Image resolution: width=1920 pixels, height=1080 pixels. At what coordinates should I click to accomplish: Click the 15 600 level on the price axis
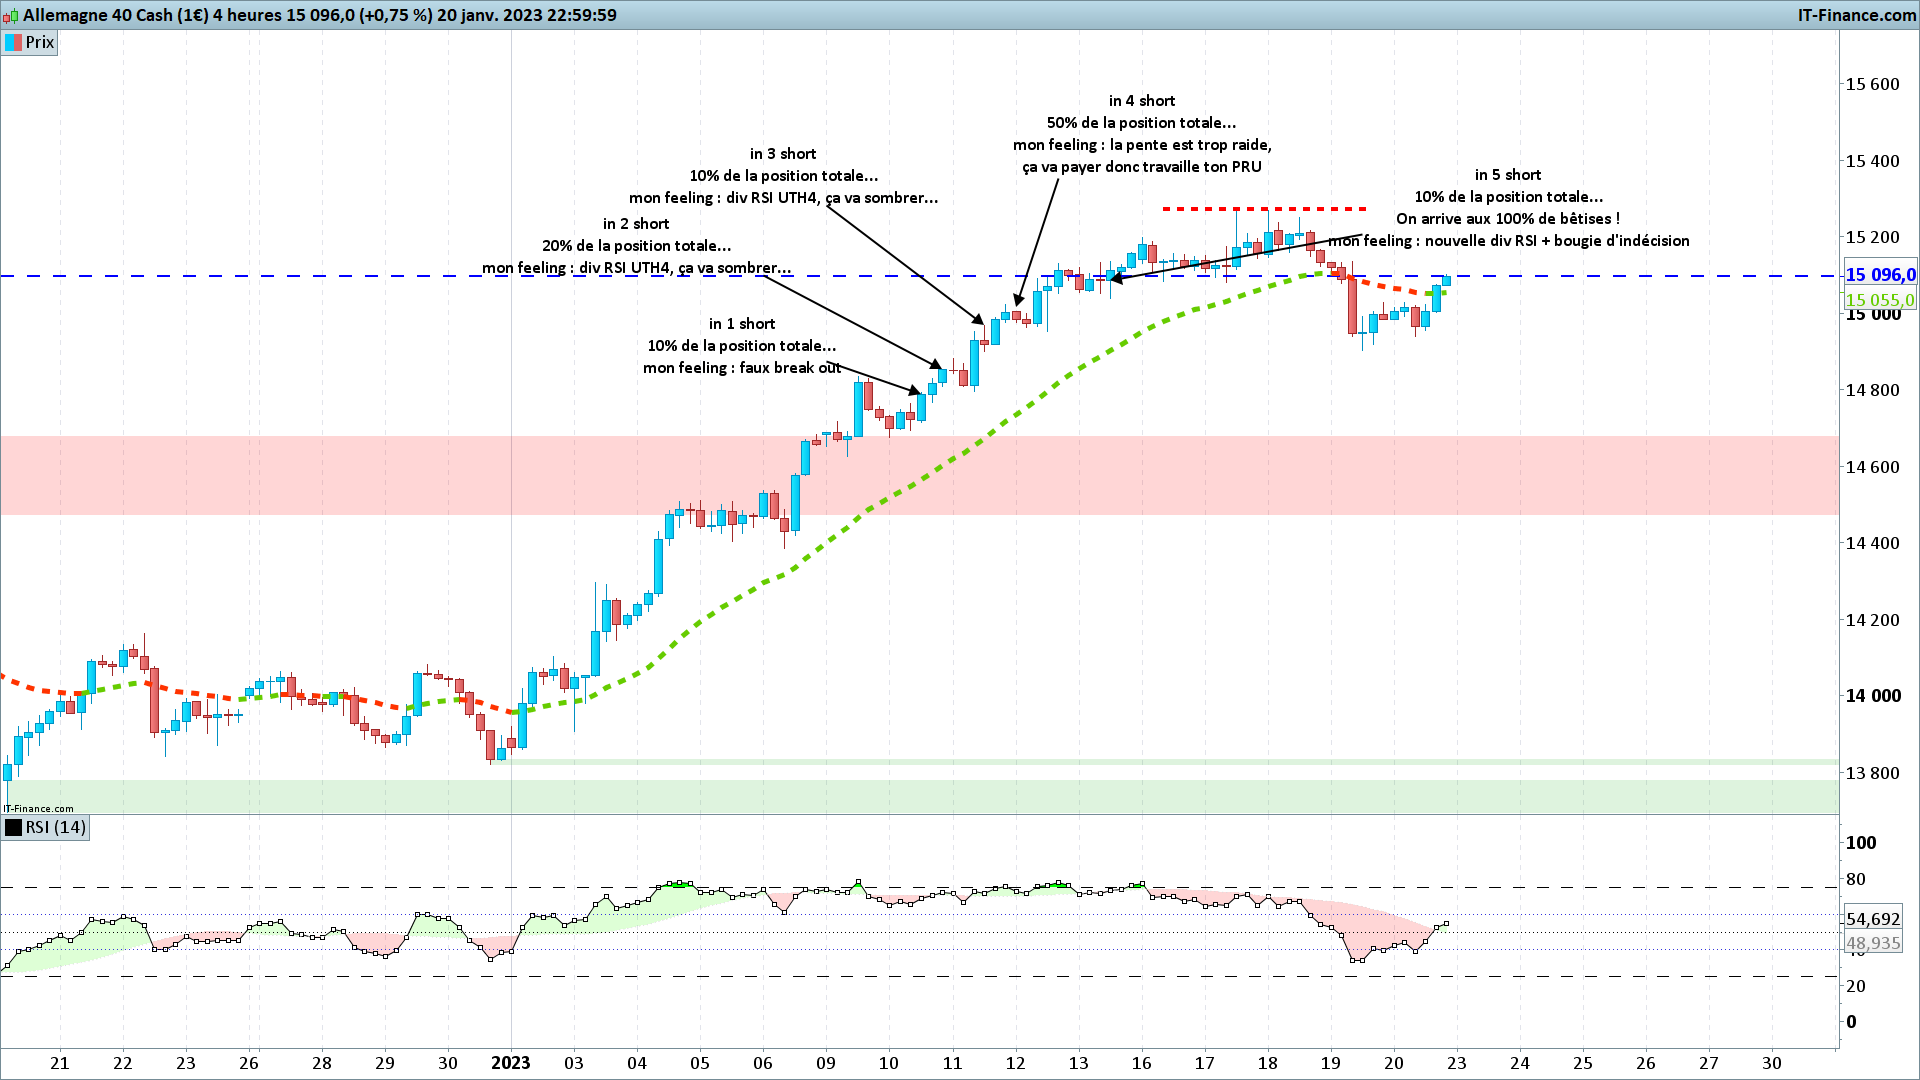pos(1872,84)
